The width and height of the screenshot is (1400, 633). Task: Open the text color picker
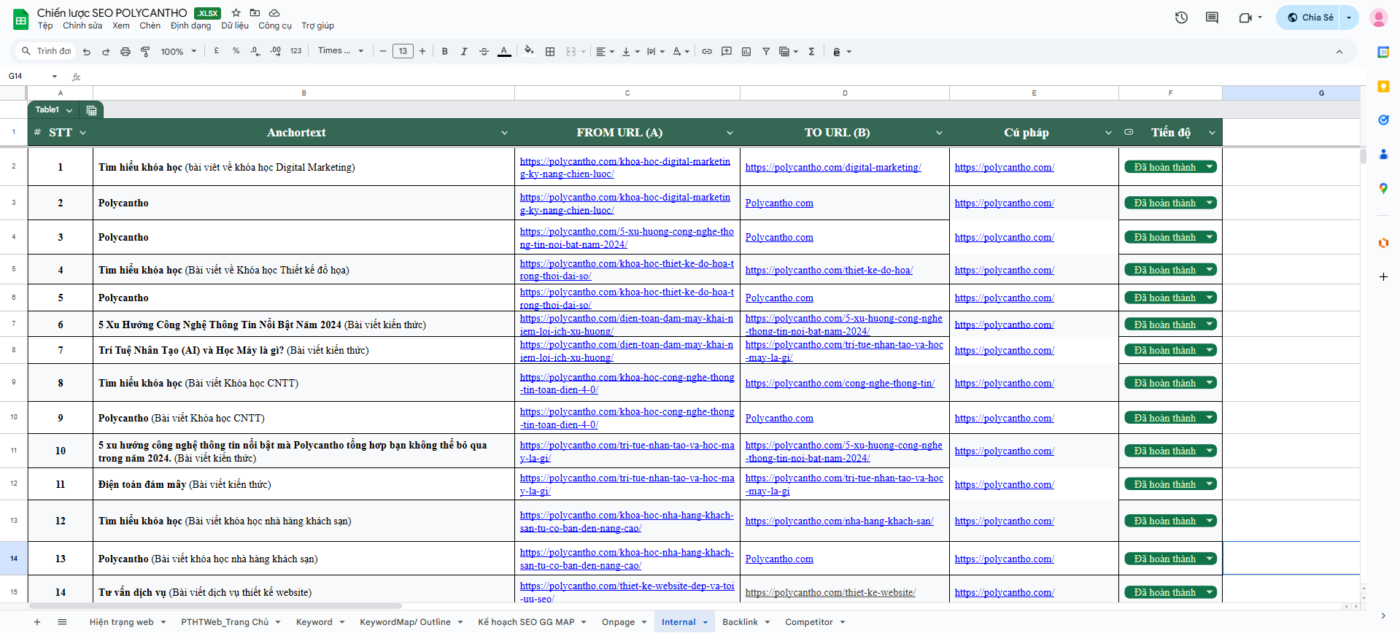[504, 51]
